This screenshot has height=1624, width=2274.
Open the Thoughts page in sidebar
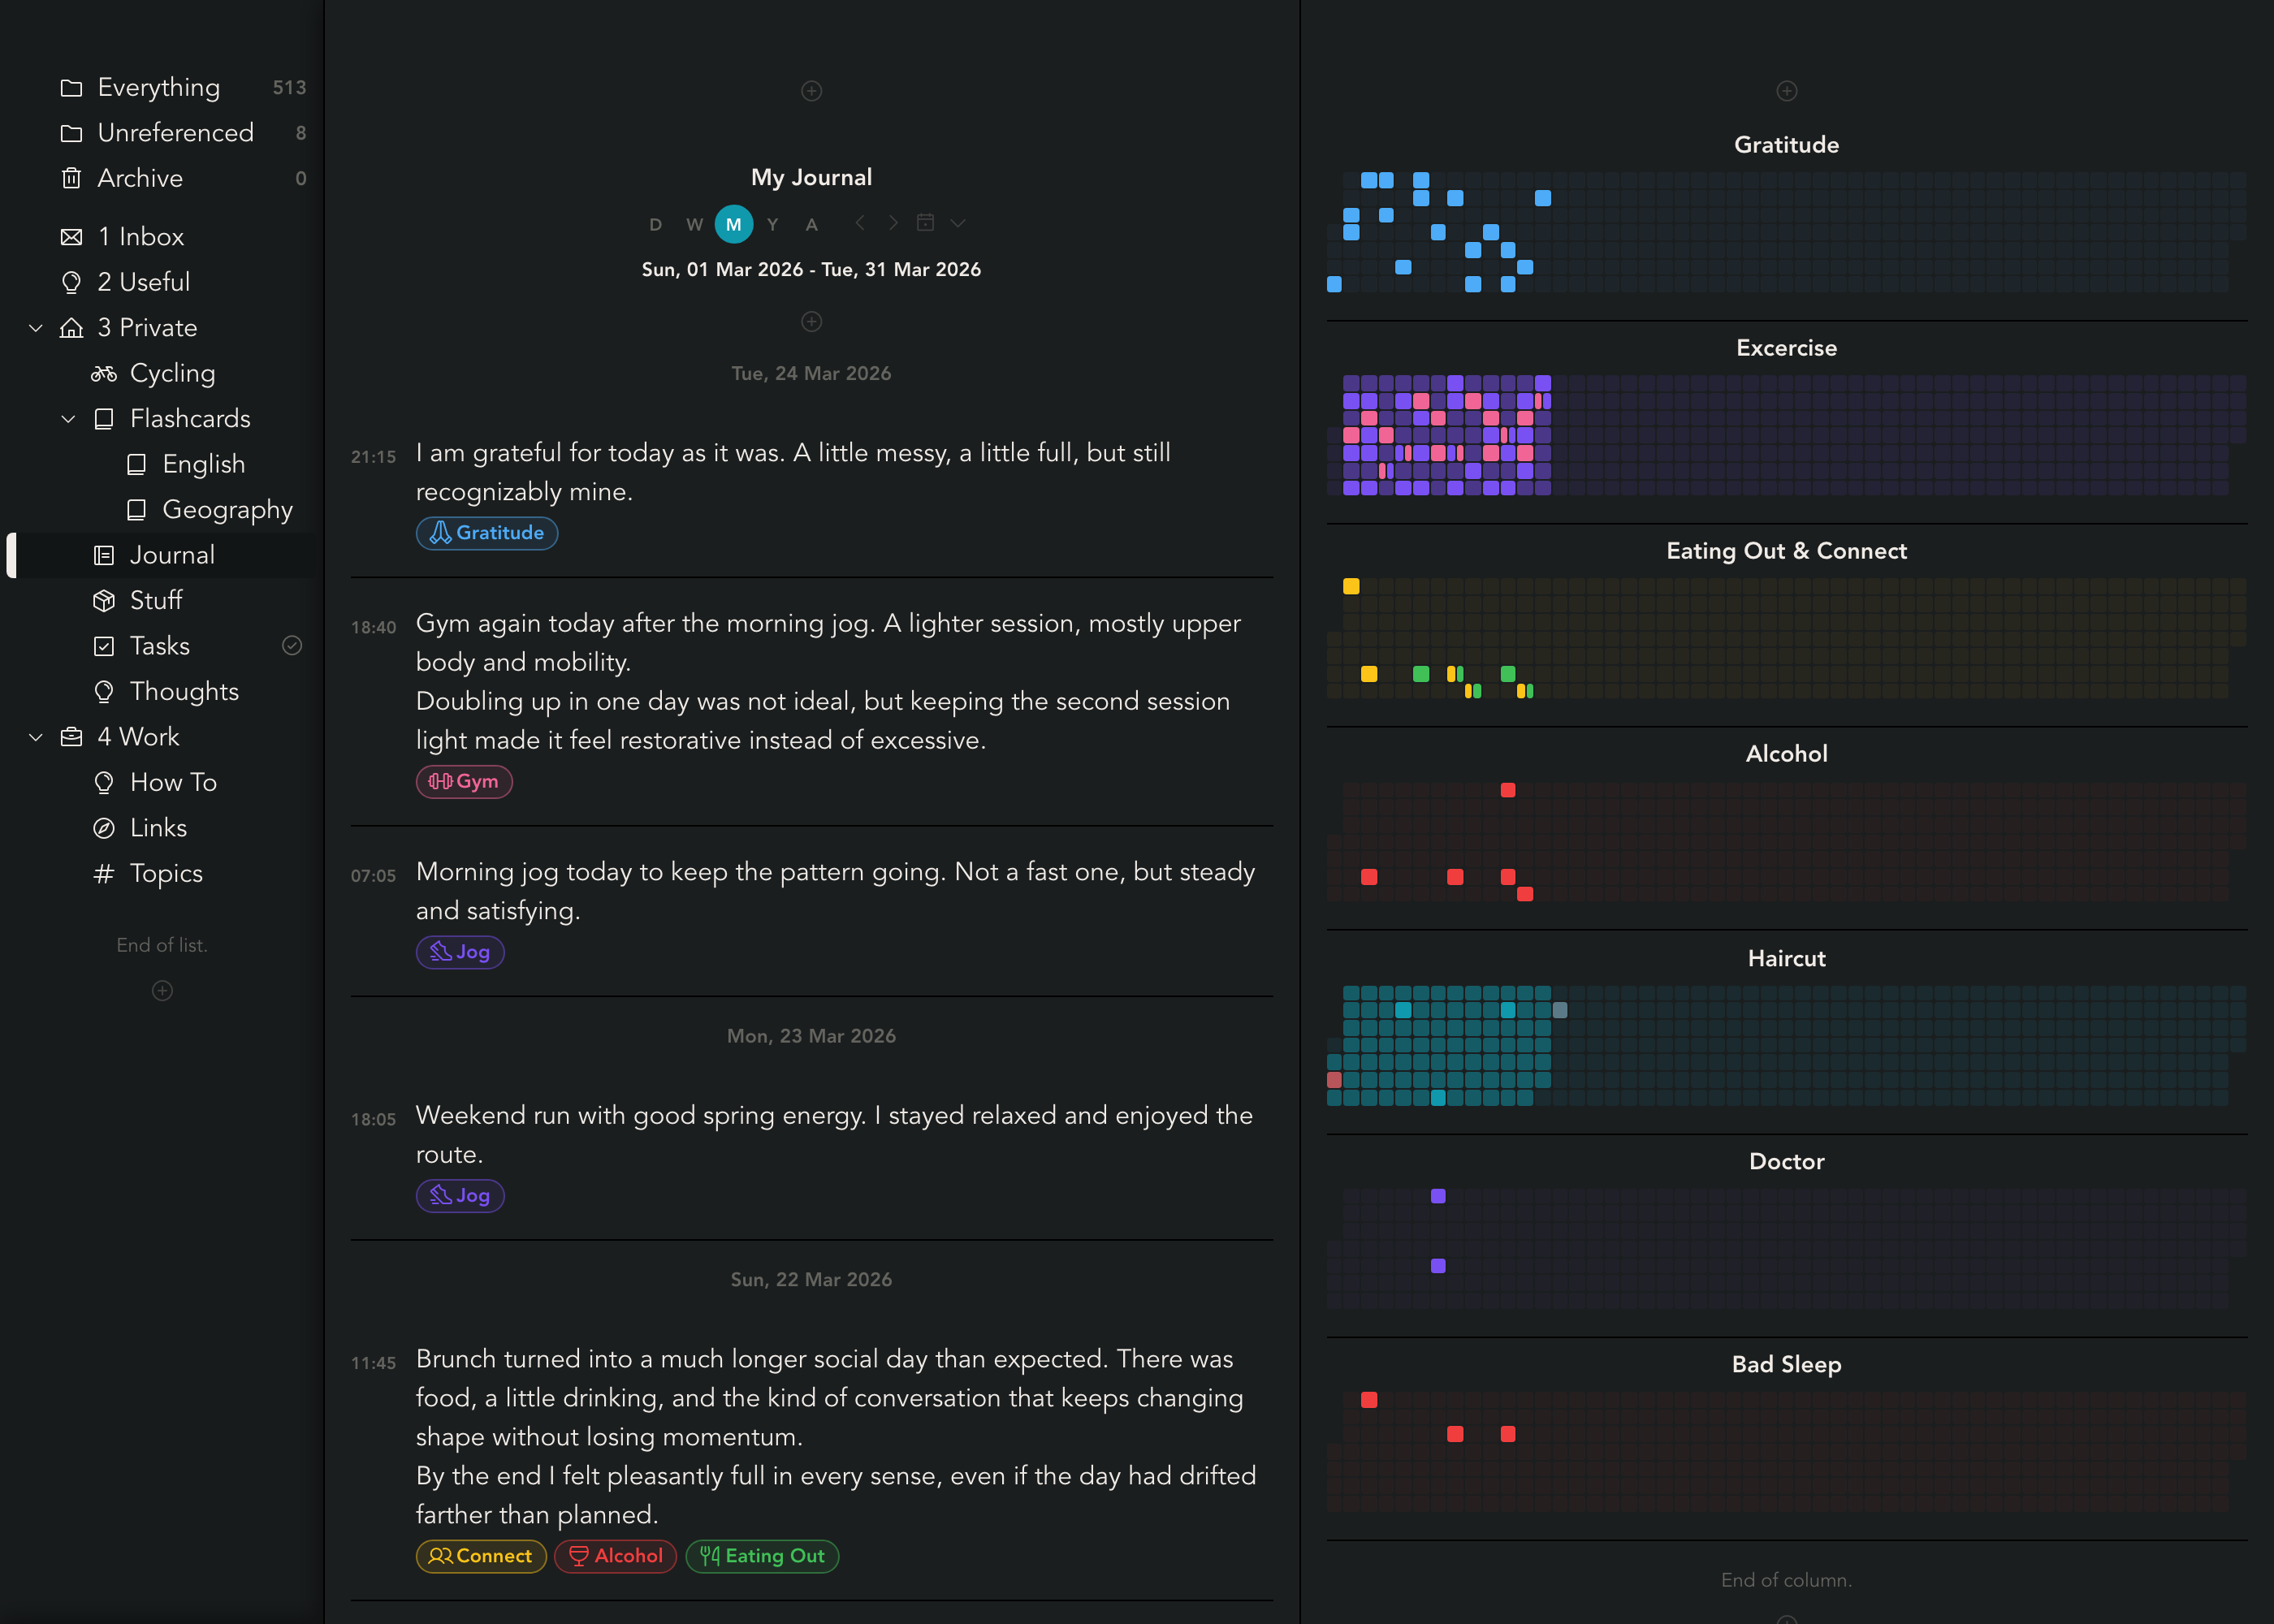(x=184, y=692)
